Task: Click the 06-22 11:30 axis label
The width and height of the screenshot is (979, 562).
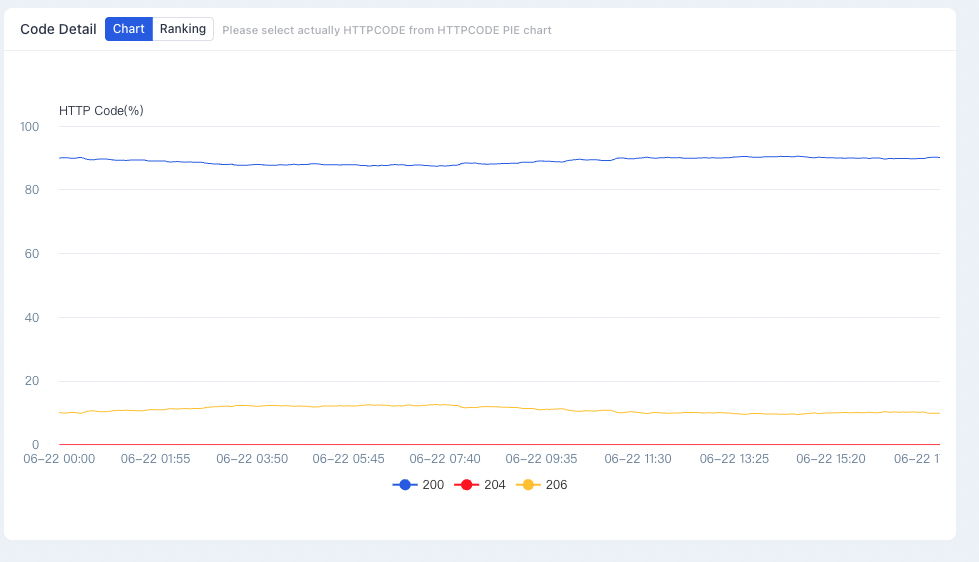Action: pyautogui.click(x=638, y=459)
